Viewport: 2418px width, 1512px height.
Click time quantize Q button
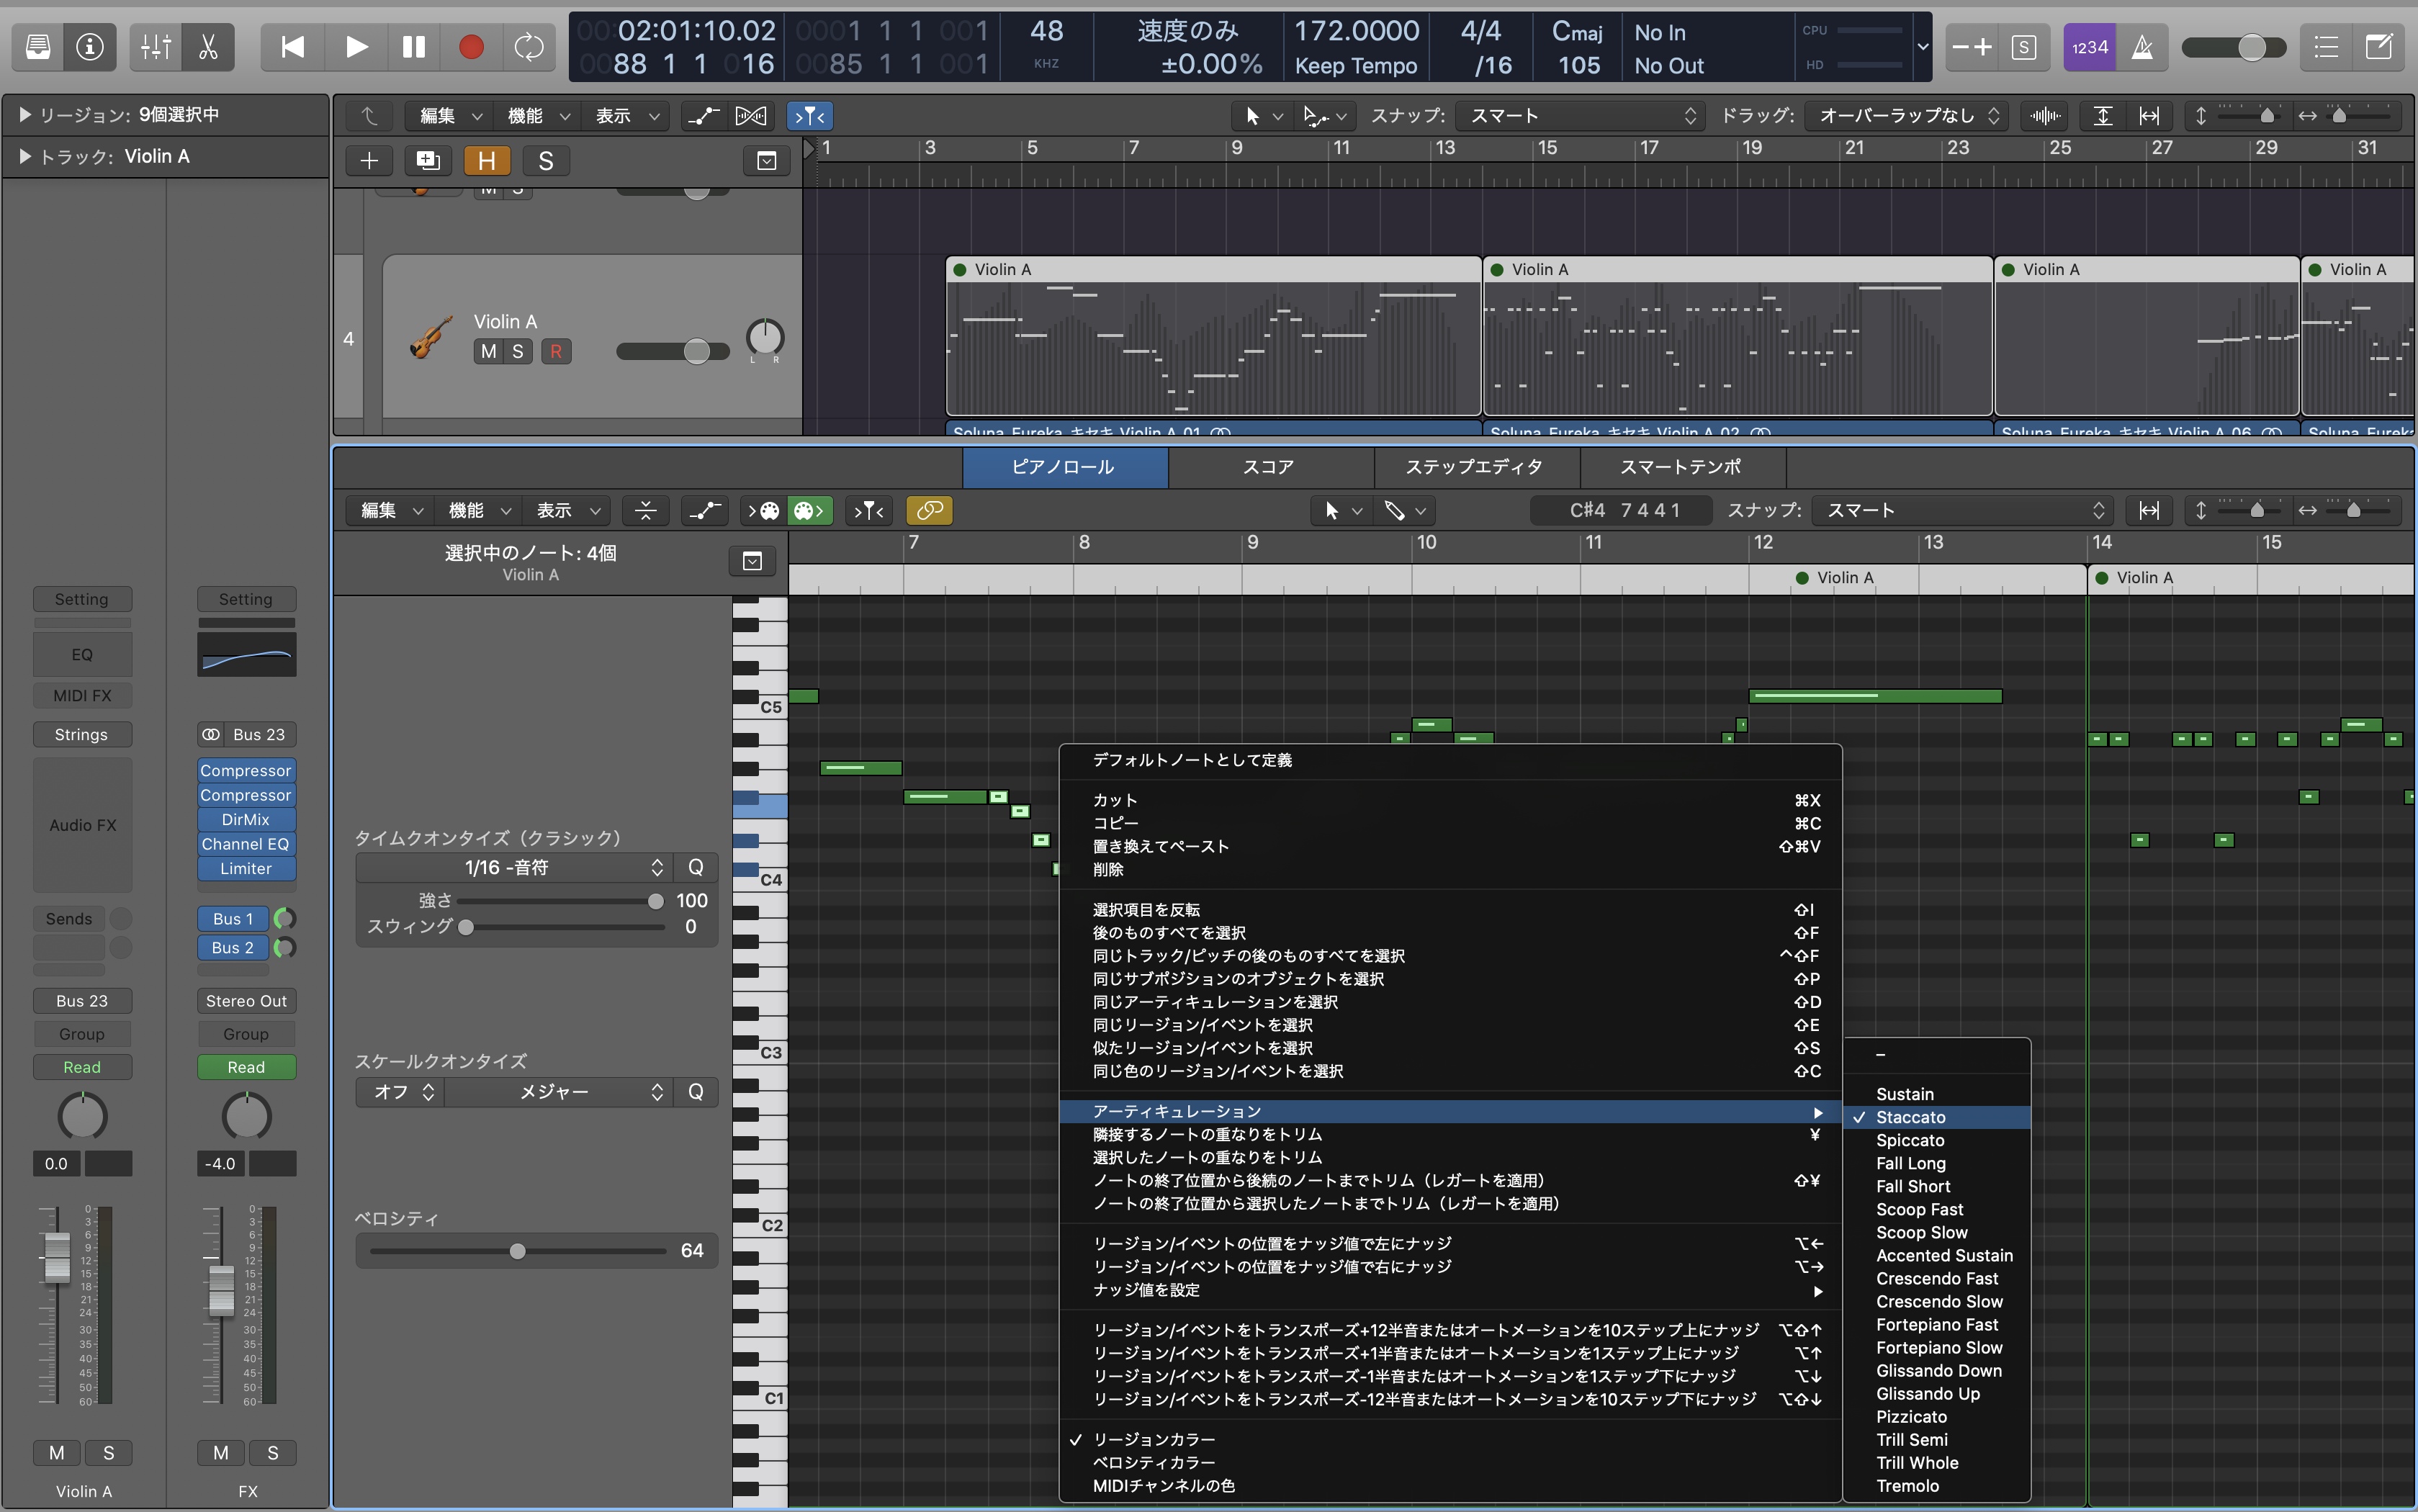[x=696, y=867]
